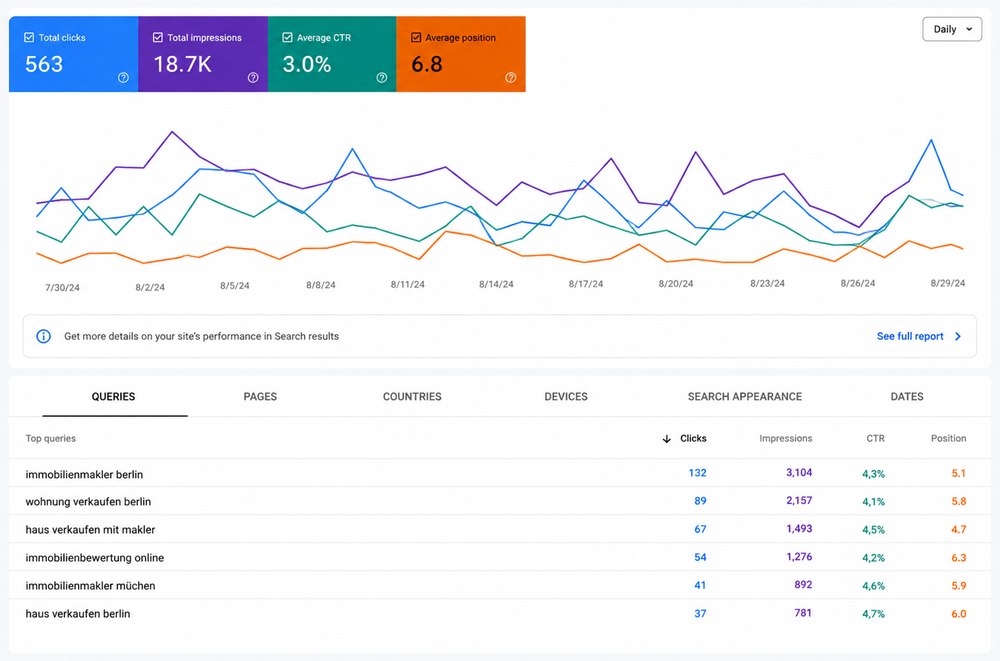Open the Countries tab
The height and width of the screenshot is (661, 1000).
coord(412,396)
